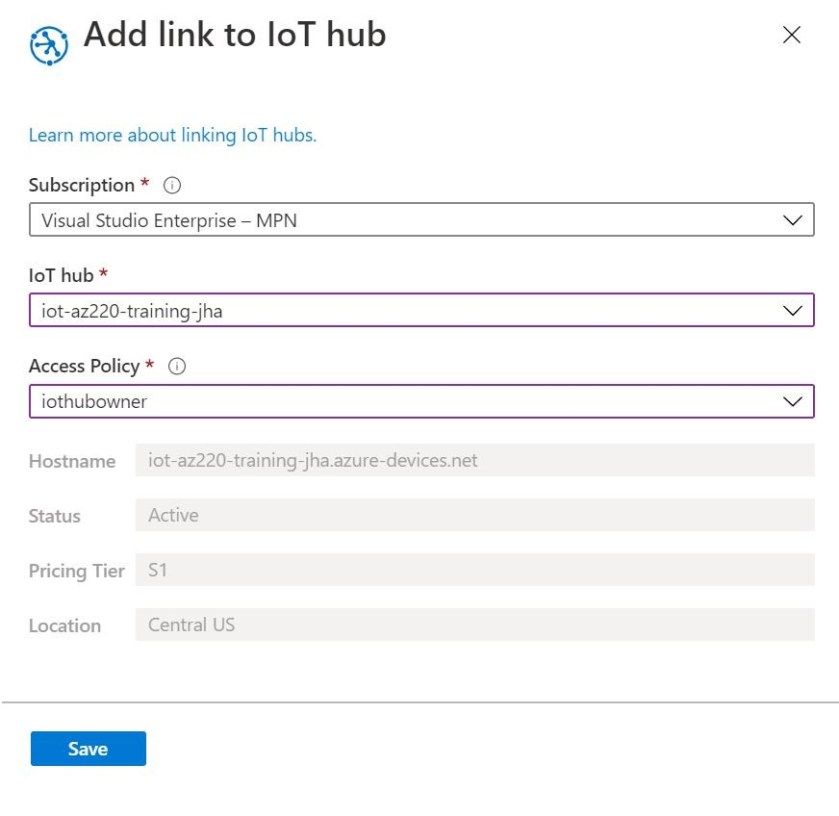Select the iothubowner policy field

pos(300,401)
